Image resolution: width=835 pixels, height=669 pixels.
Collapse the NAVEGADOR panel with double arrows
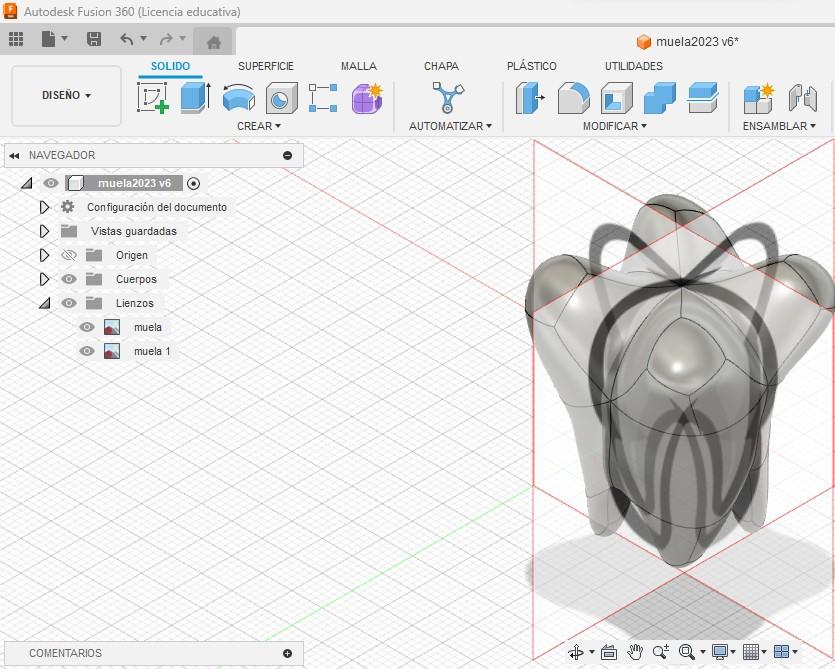click(14, 156)
